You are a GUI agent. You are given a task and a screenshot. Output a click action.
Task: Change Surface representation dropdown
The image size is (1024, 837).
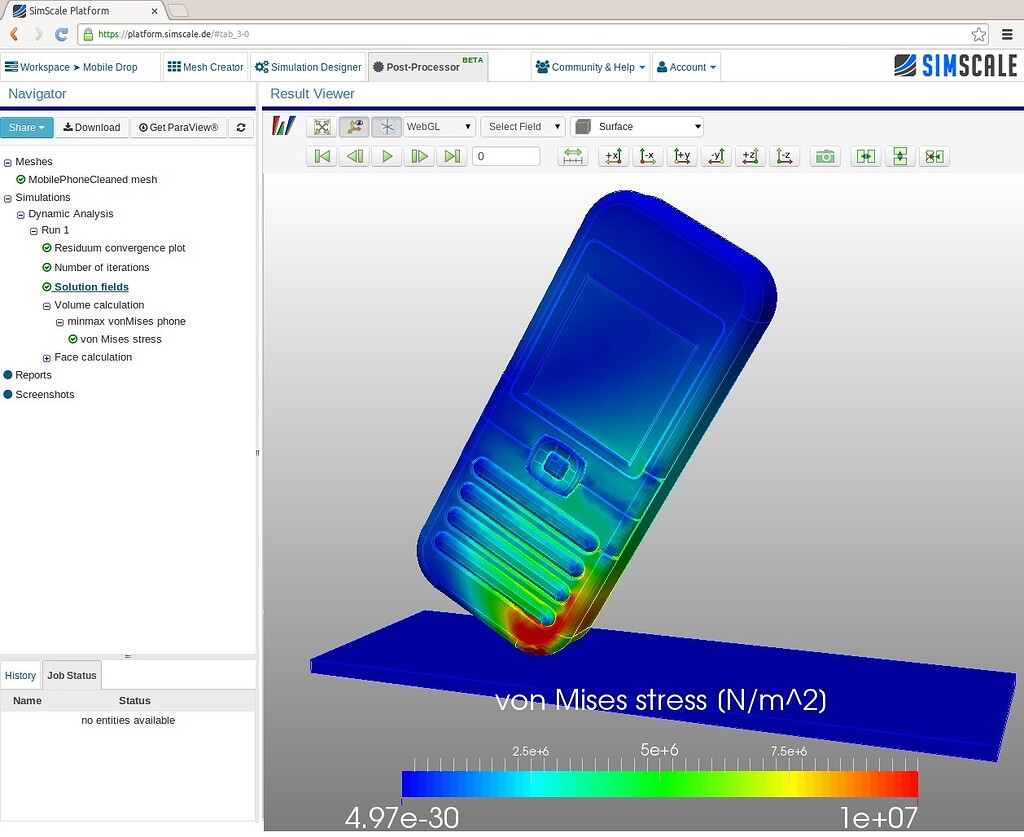637,126
